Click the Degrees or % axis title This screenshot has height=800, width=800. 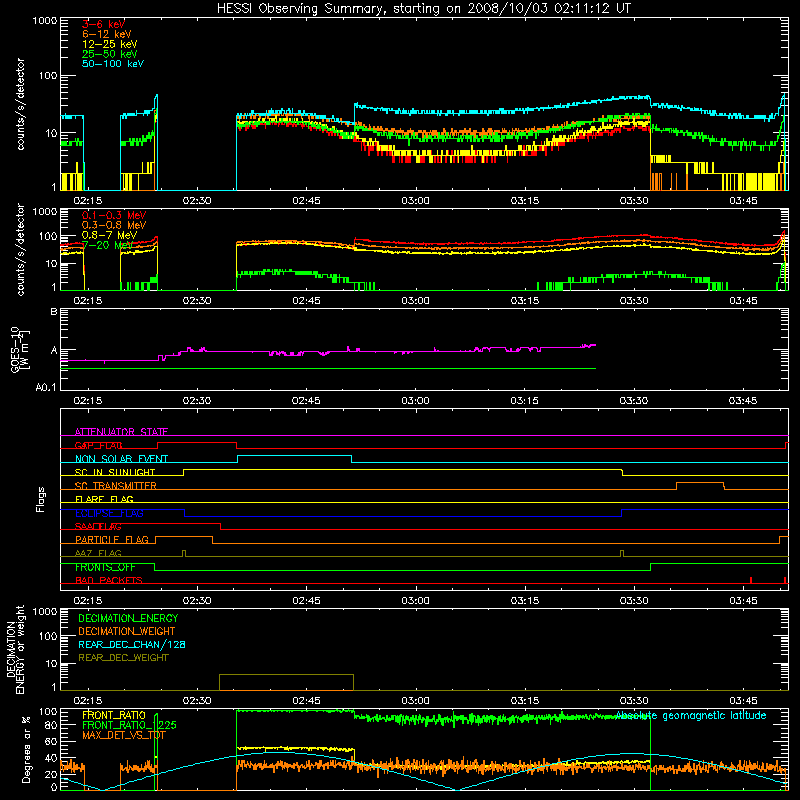point(26,749)
